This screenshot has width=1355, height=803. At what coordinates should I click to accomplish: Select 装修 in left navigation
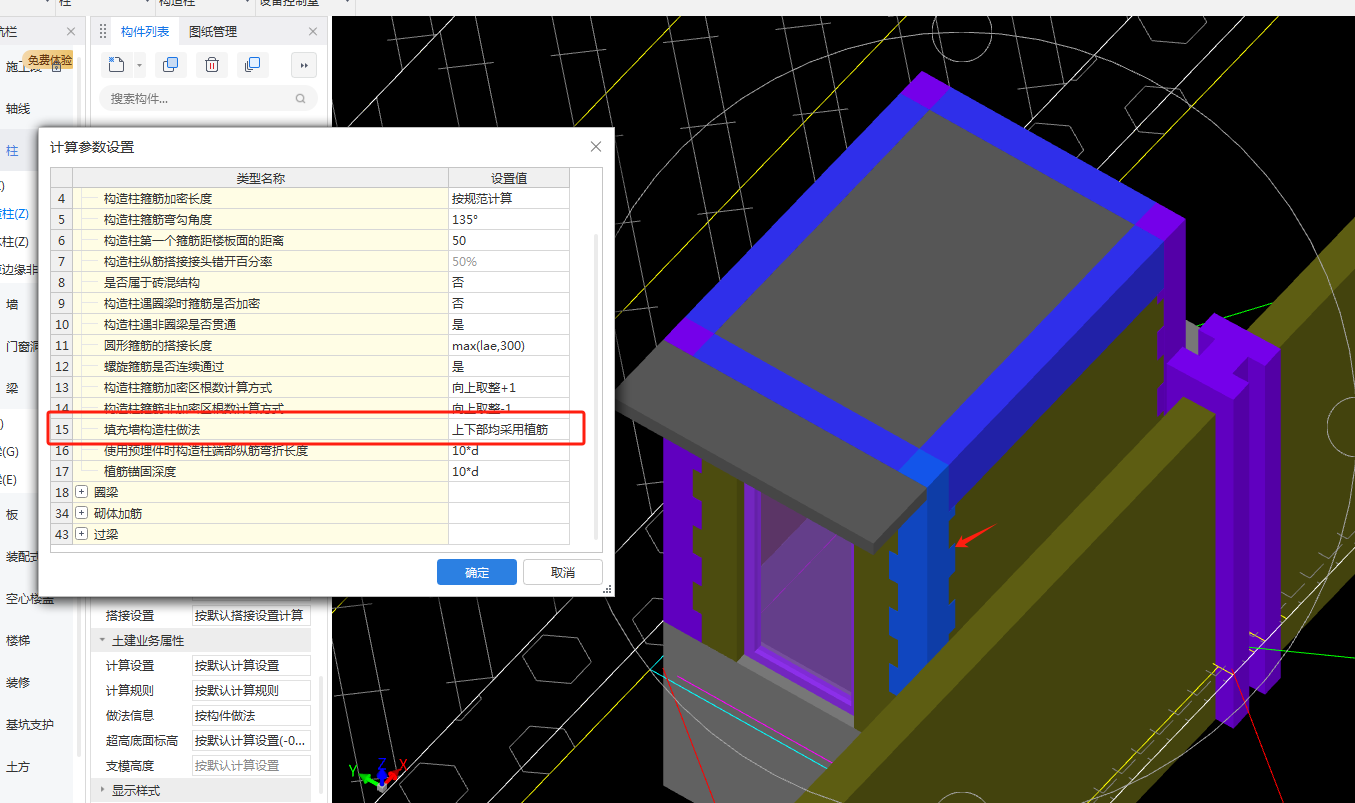(18, 682)
